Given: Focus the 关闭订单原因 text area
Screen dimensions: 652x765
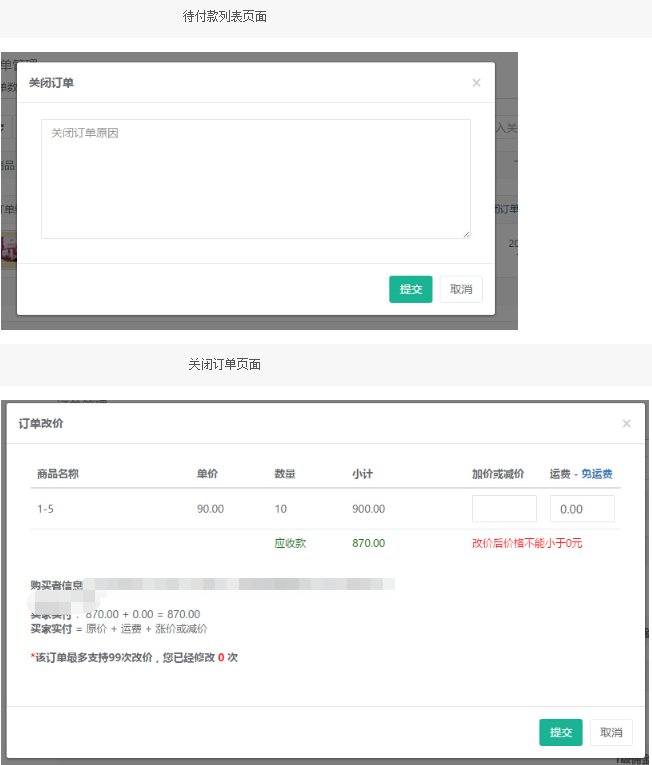Looking at the screenshot, I should tap(256, 179).
